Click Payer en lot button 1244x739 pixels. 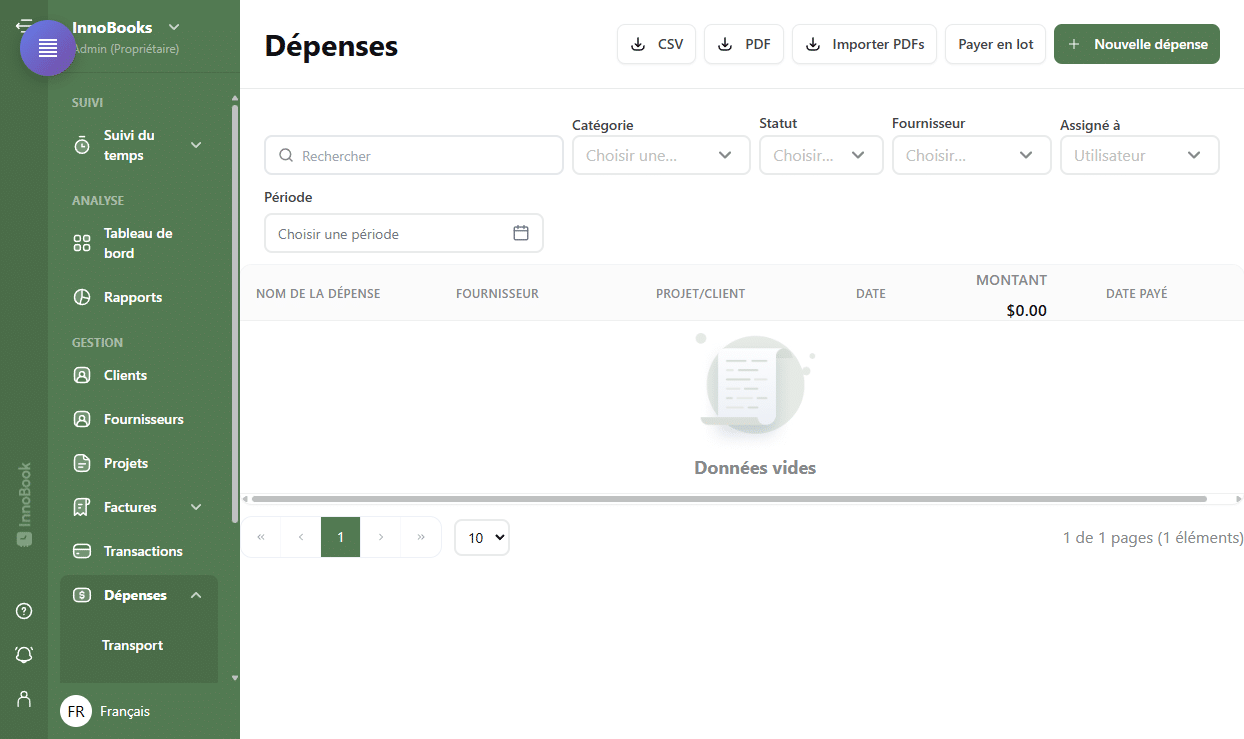tap(996, 44)
